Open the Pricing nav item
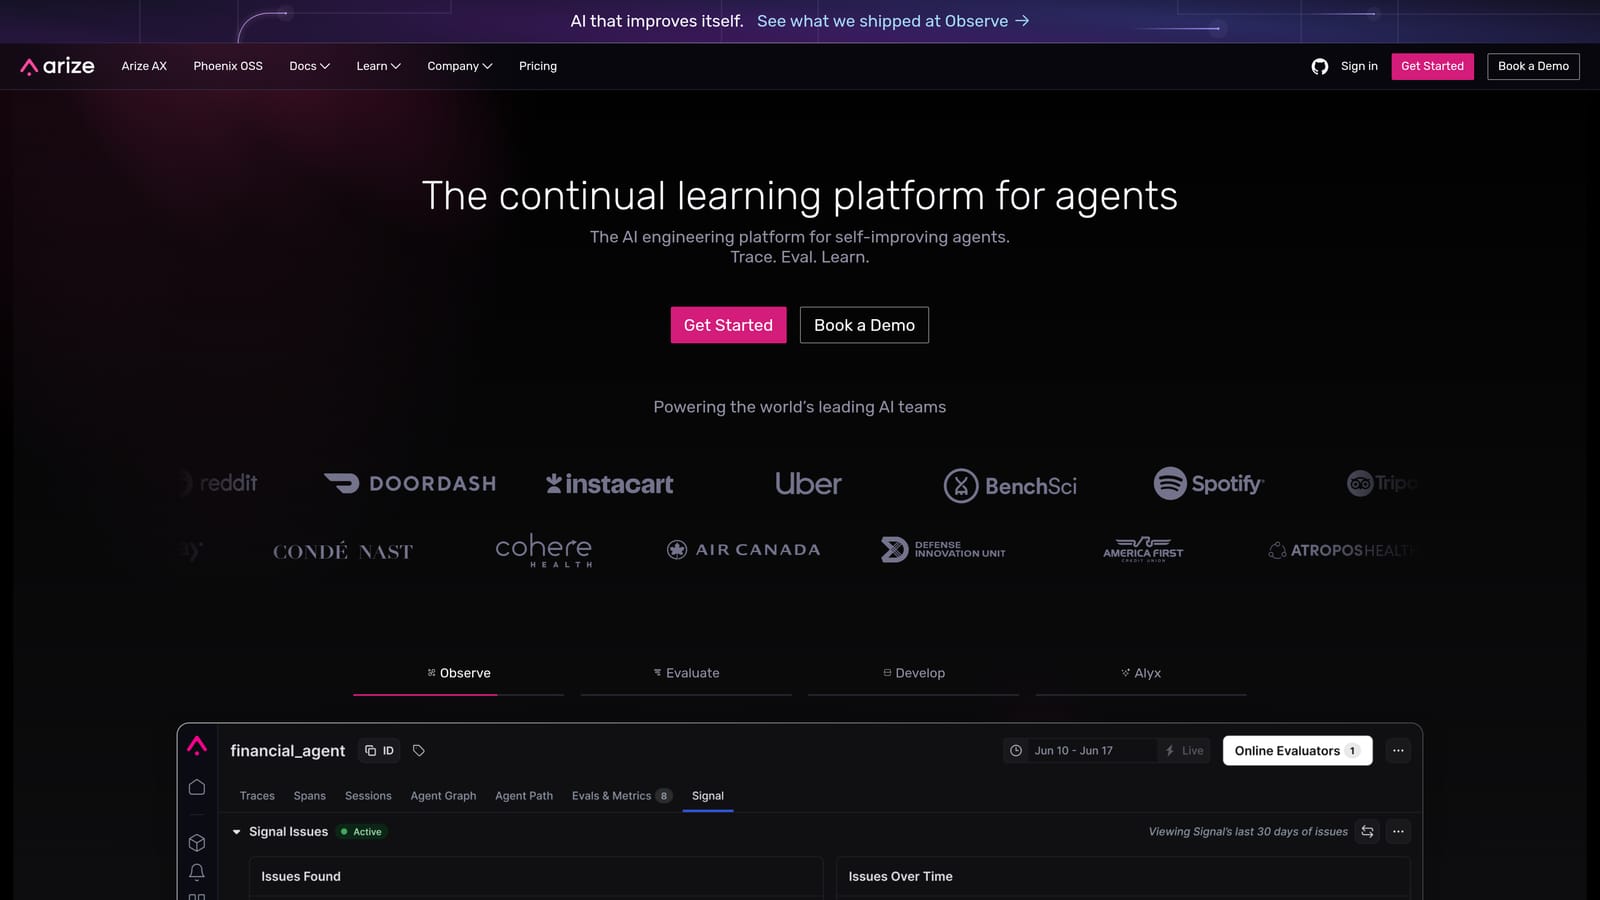This screenshot has width=1600, height=900. (x=538, y=66)
